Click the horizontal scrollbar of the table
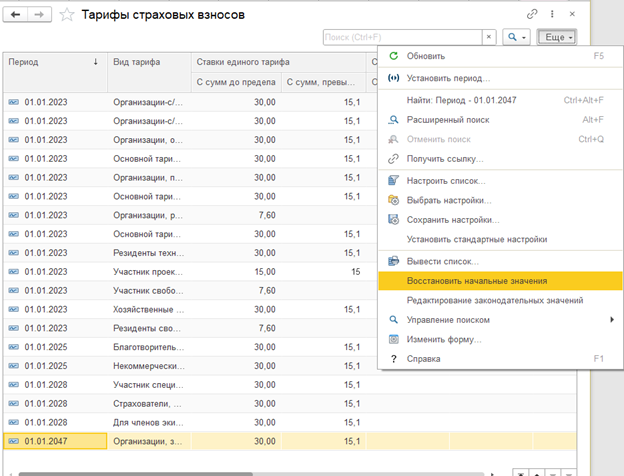 pyautogui.click(x=250, y=472)
